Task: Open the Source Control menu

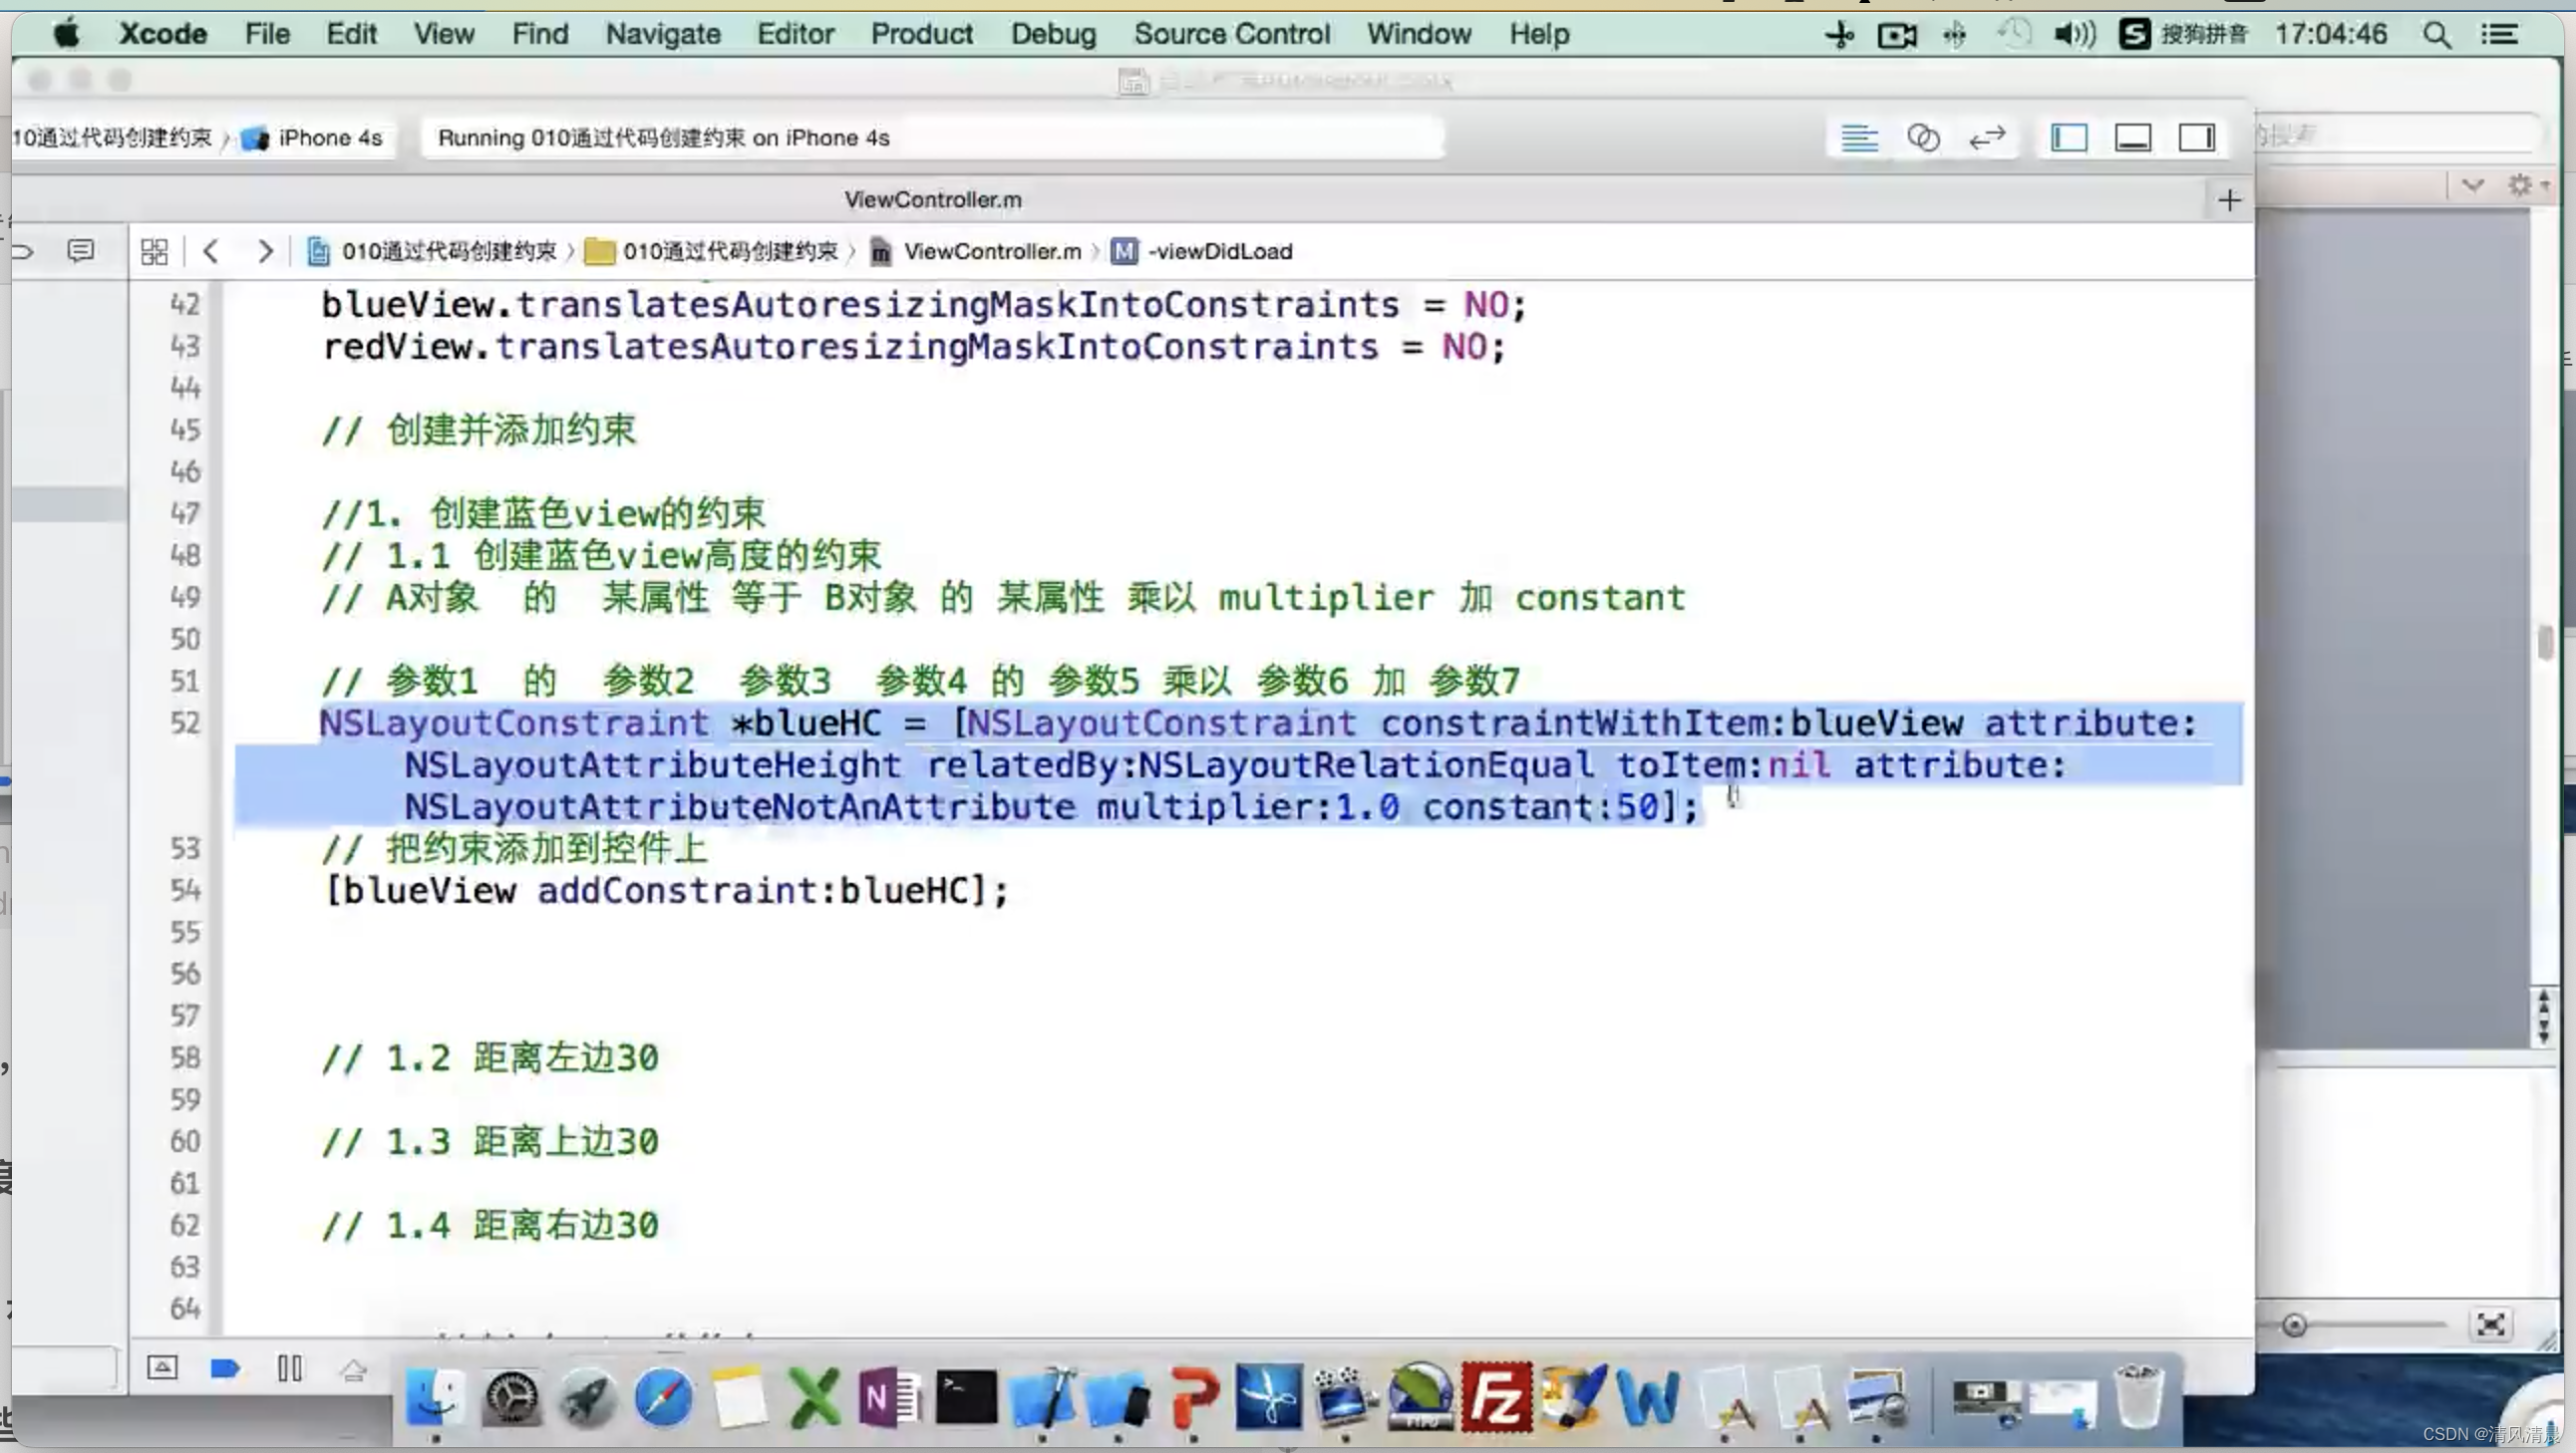Action: pyautogui.click(x=1232, y=34)
